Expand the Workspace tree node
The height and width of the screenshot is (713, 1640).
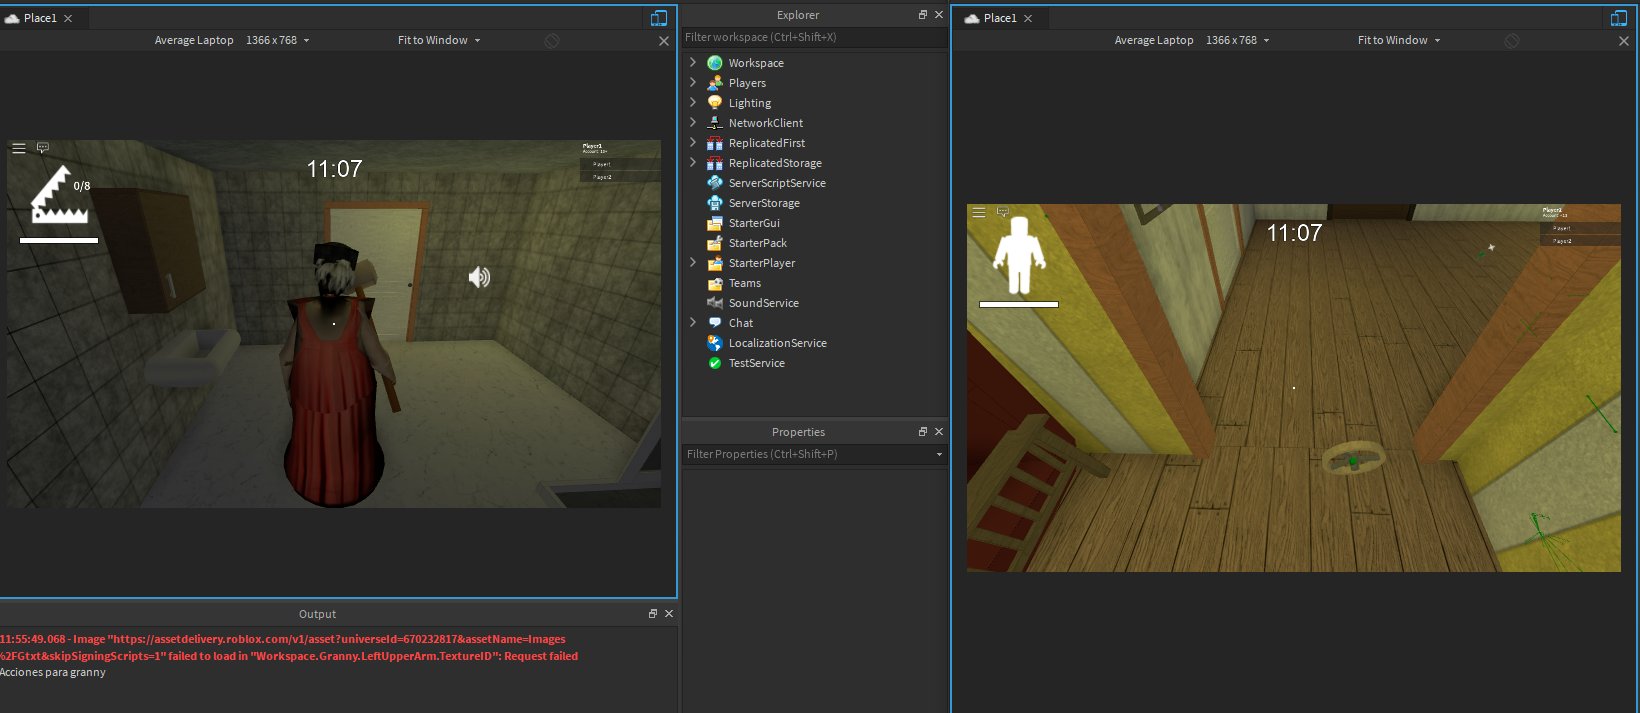693,62
